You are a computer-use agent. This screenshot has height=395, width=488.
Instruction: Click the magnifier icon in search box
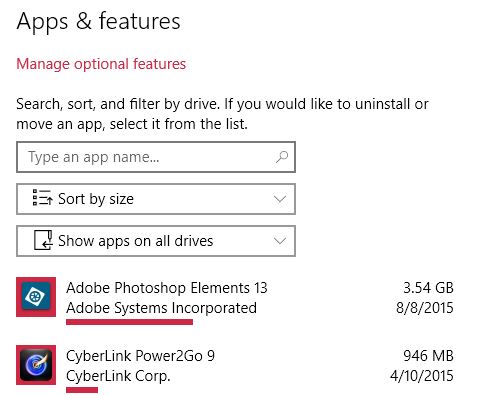click(281, 157)
